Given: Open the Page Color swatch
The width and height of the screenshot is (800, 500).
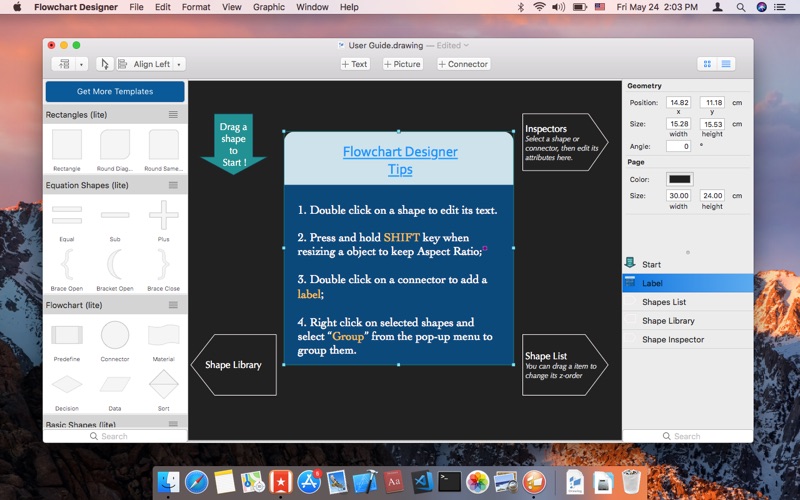Looking at the screenshot, I should click(680, 179).
